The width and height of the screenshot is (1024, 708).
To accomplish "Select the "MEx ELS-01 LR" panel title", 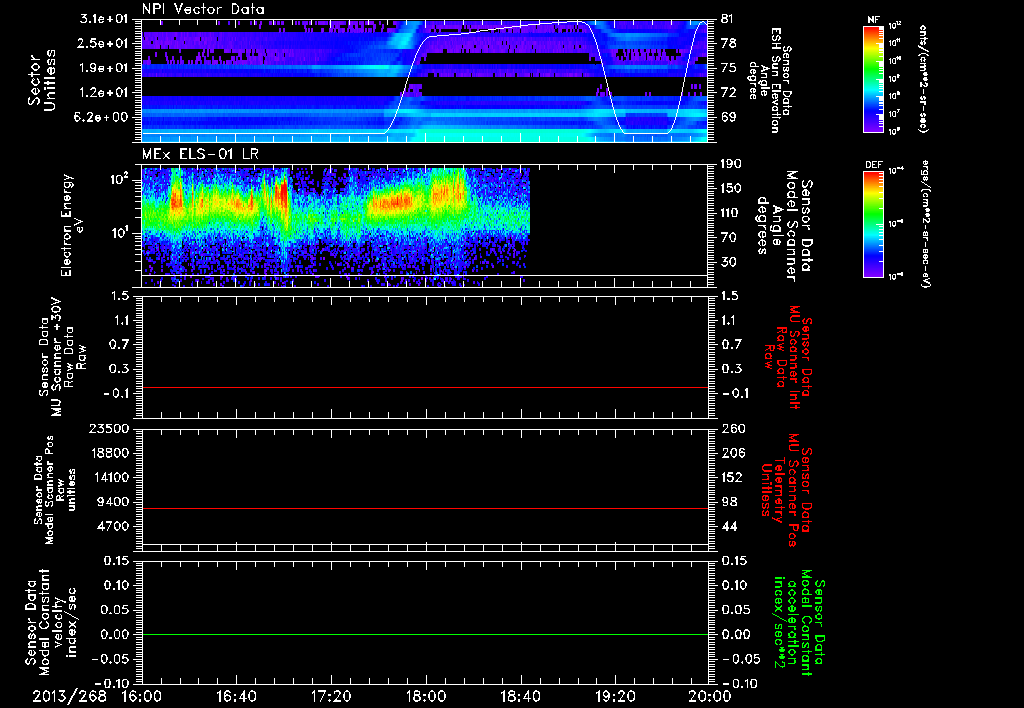I will pyautogui.click(x=200, y=155).
